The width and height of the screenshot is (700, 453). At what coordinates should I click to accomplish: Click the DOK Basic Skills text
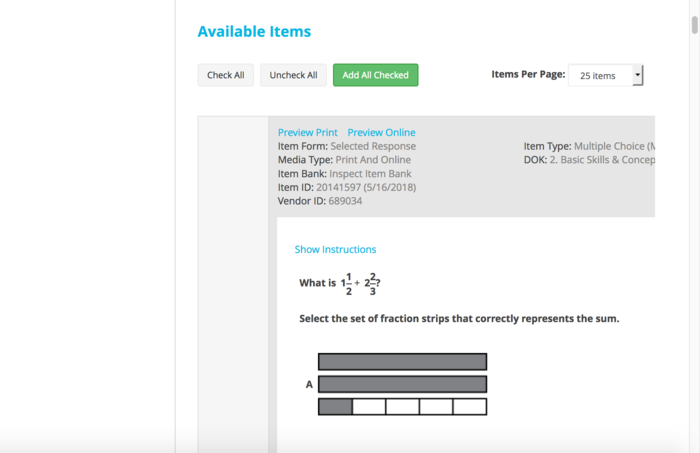[x=588, y=160]
